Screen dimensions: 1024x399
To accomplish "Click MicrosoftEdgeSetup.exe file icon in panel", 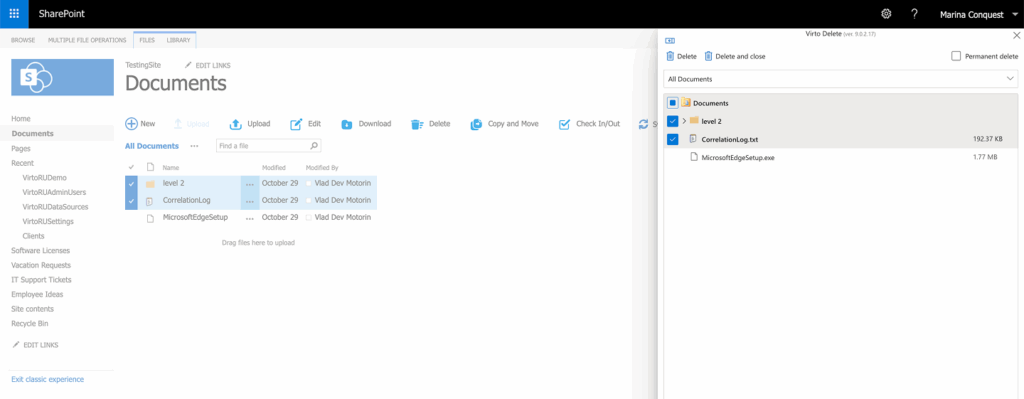I will point(694,157).
